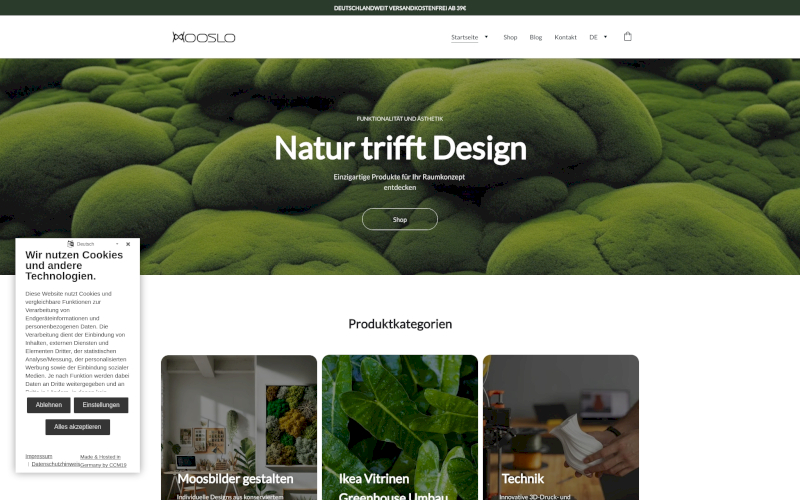
Task: Open the shopping cart icon
Action: point(628,36)
